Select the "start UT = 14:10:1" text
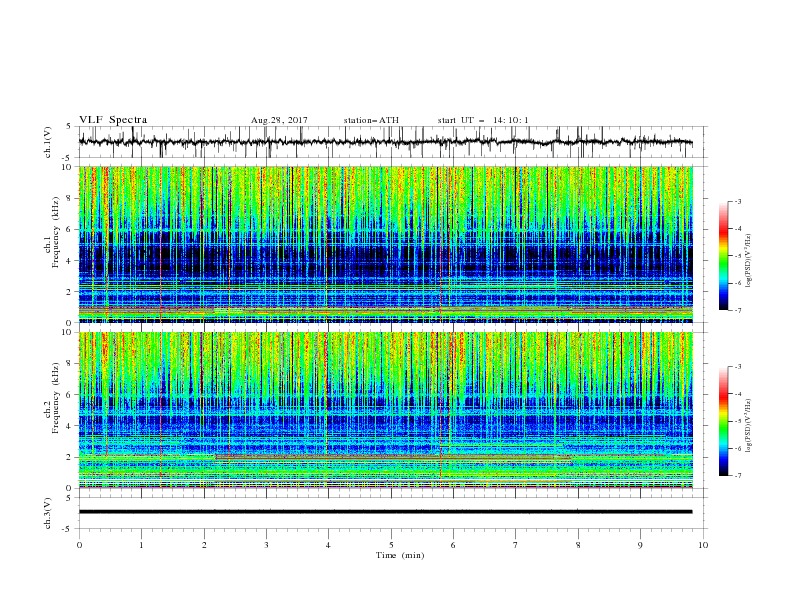The width and height of the screenshot is (792, 612). point(483,120)
